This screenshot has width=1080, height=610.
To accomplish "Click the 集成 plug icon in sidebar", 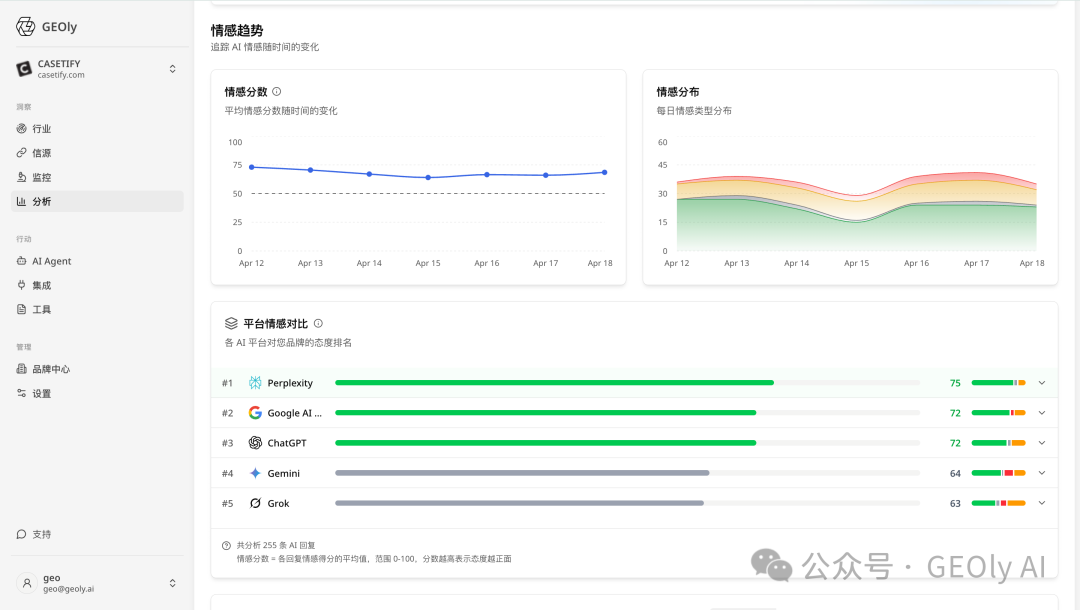I will [x=21, y=285].
